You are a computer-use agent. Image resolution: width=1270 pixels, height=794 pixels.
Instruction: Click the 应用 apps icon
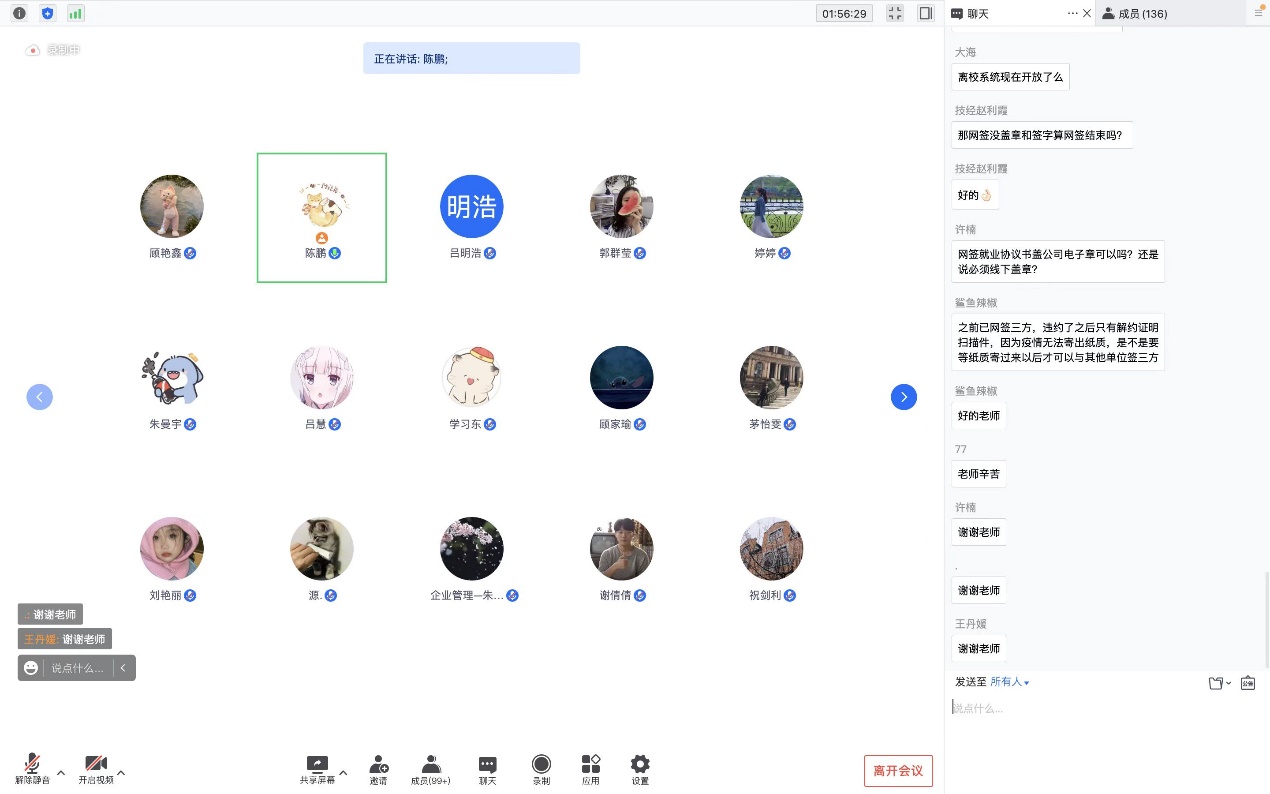(x=591, y=767)
